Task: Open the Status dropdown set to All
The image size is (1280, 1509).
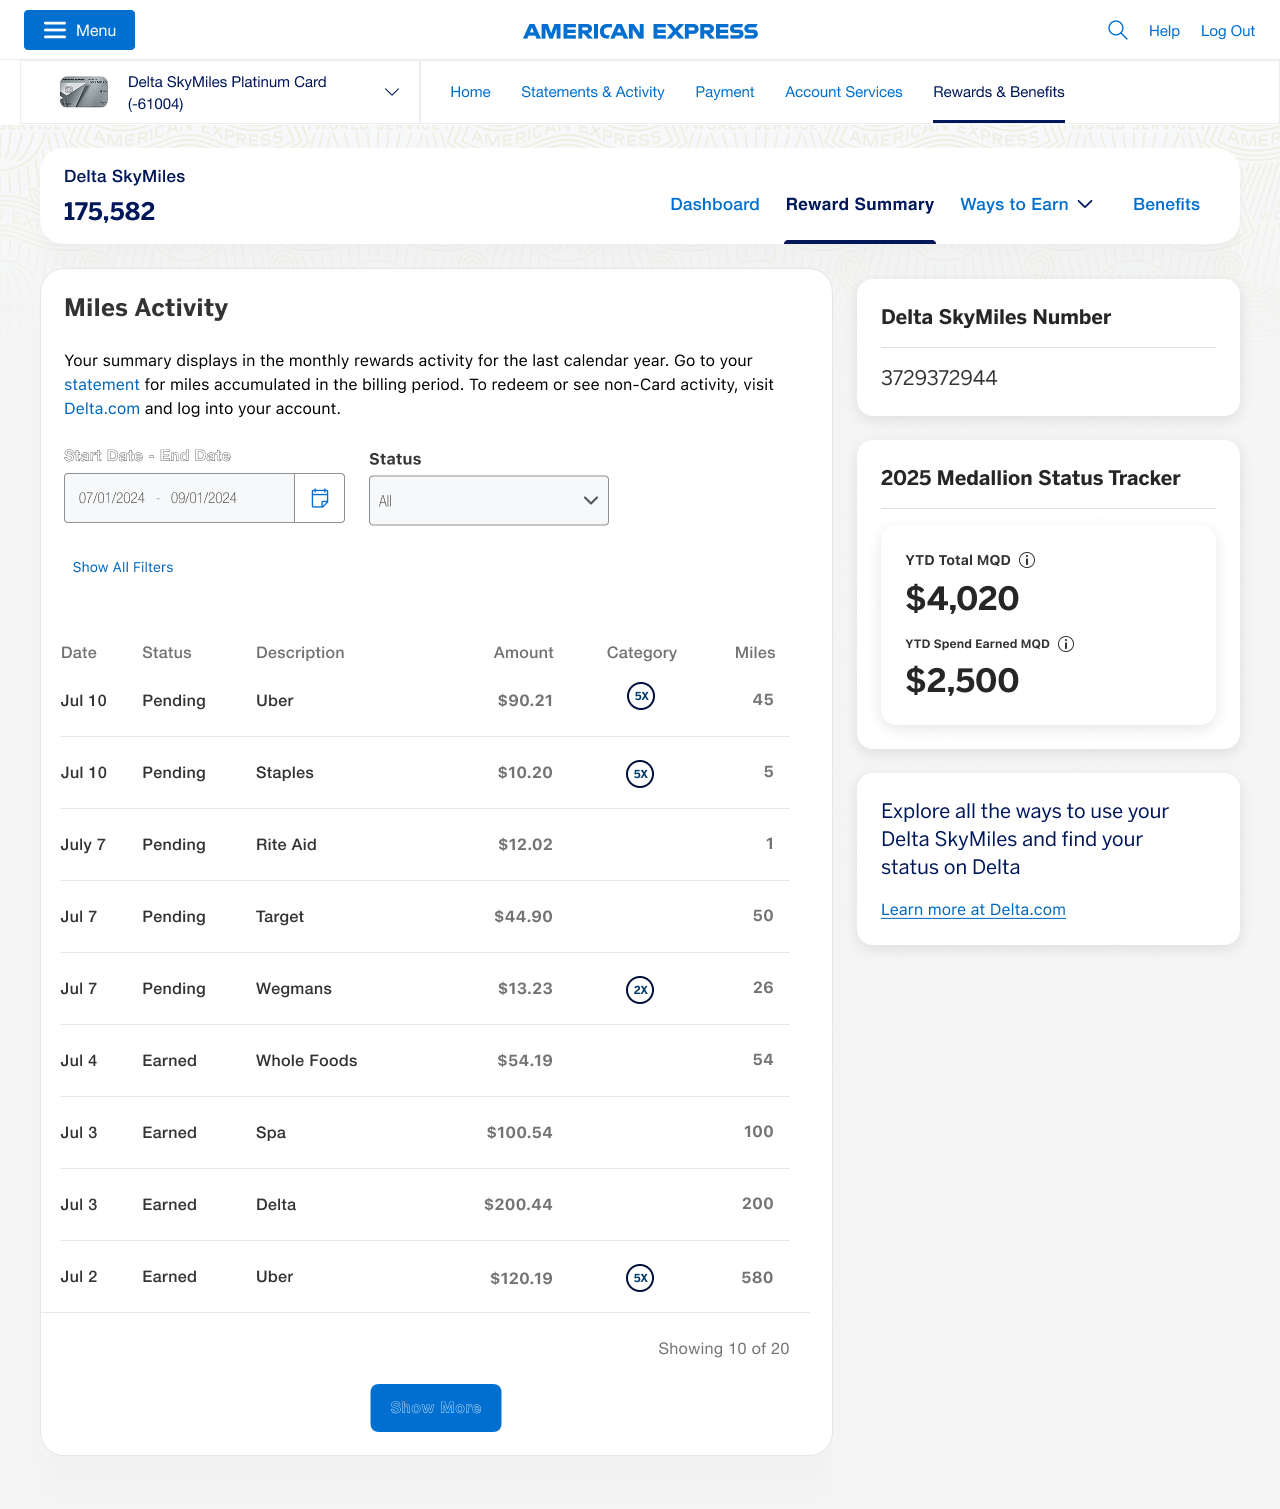Action: (489, 501)
